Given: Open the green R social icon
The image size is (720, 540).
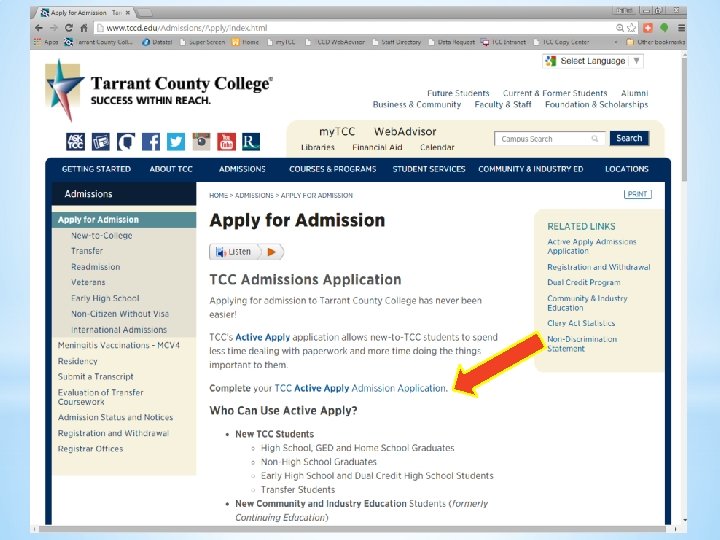Looking at the screenshot, I should pos(251,141).
